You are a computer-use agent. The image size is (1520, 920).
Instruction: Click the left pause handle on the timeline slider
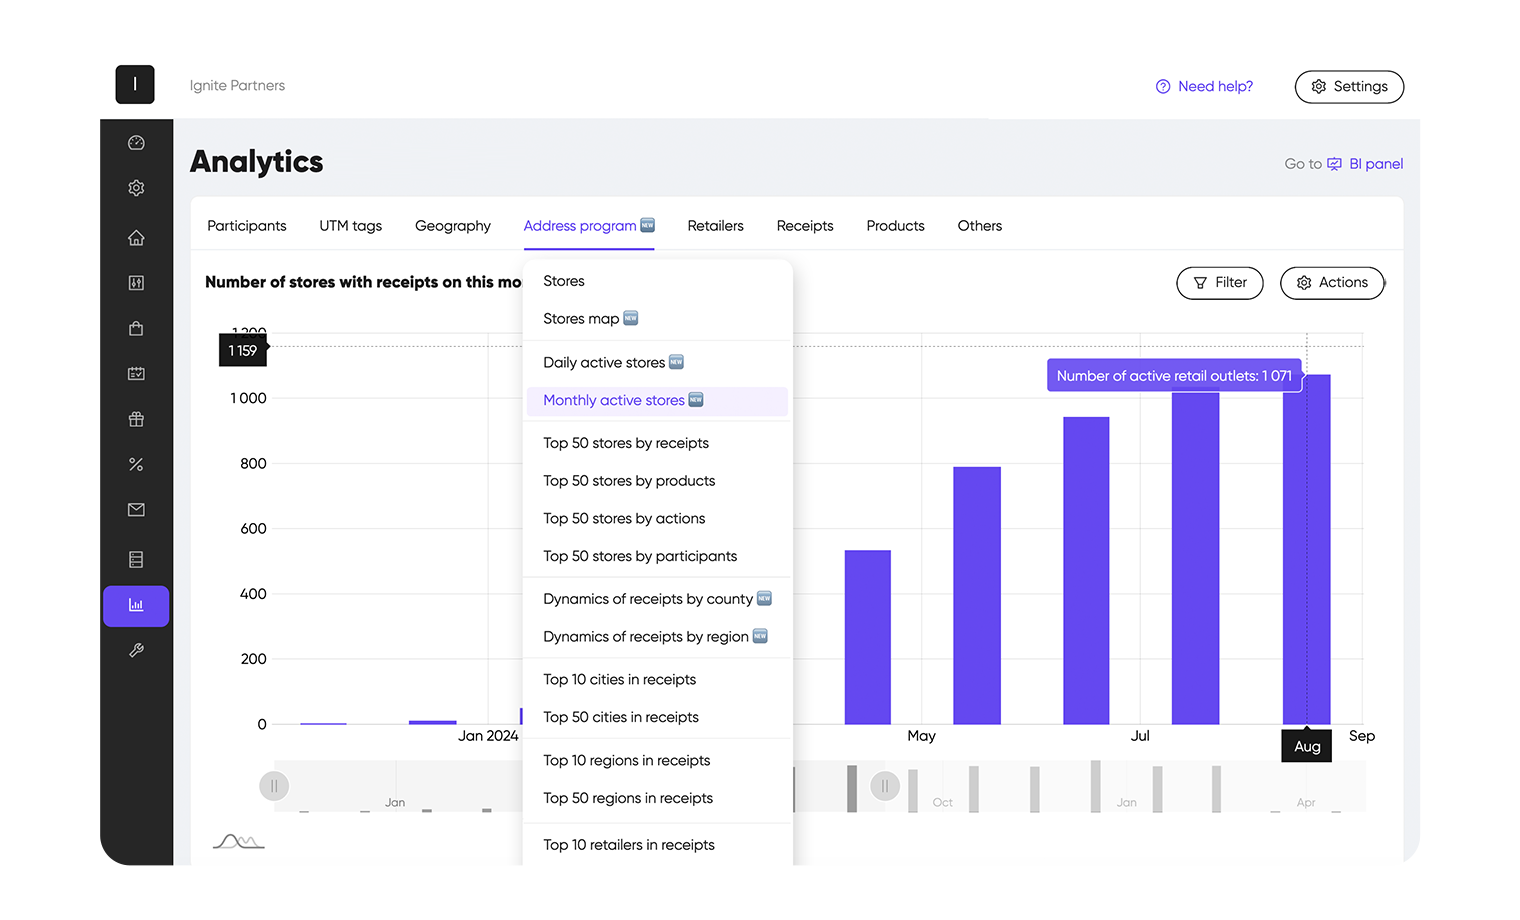coord(274,786)
